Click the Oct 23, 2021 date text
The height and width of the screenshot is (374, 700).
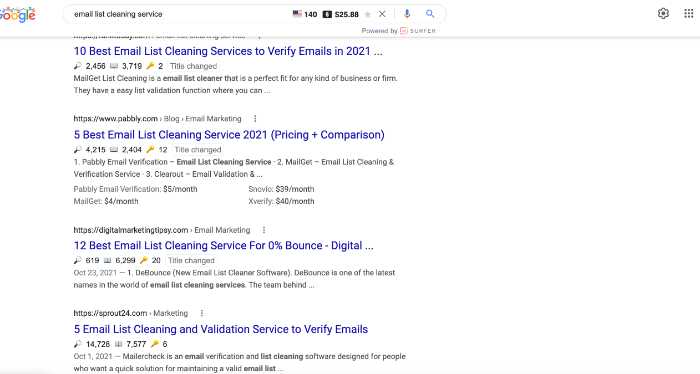coord(95,273)
